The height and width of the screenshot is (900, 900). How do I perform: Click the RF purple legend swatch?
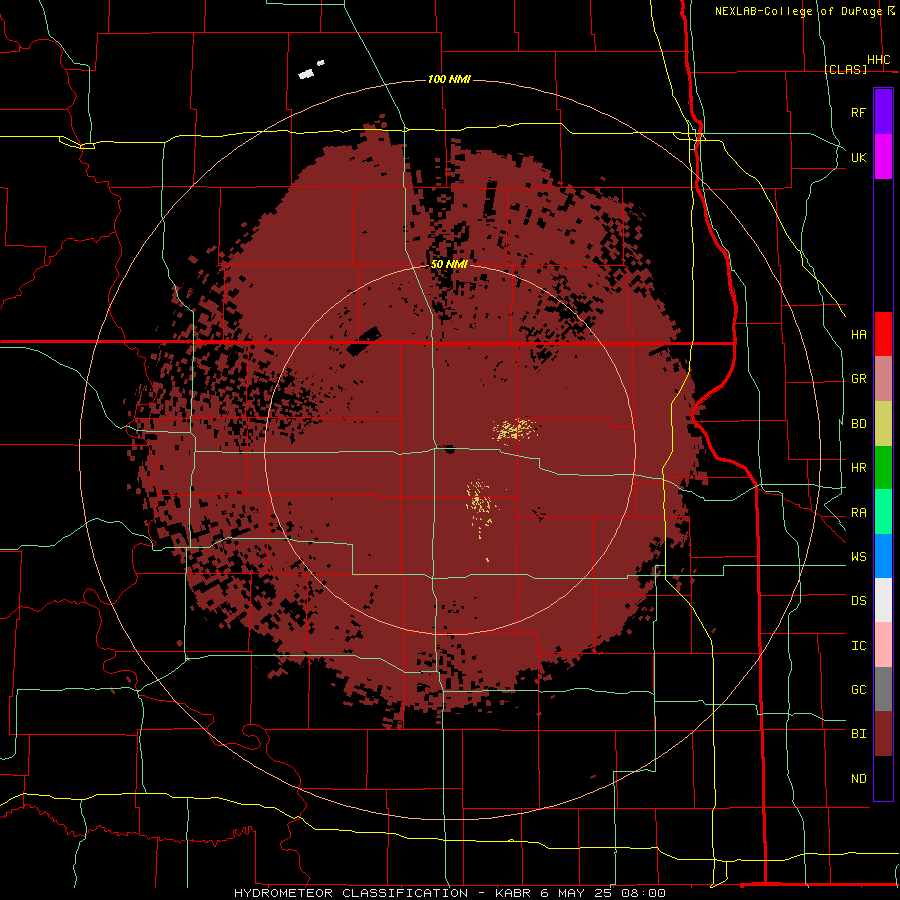pyautogui.click(x=883, y=112)
